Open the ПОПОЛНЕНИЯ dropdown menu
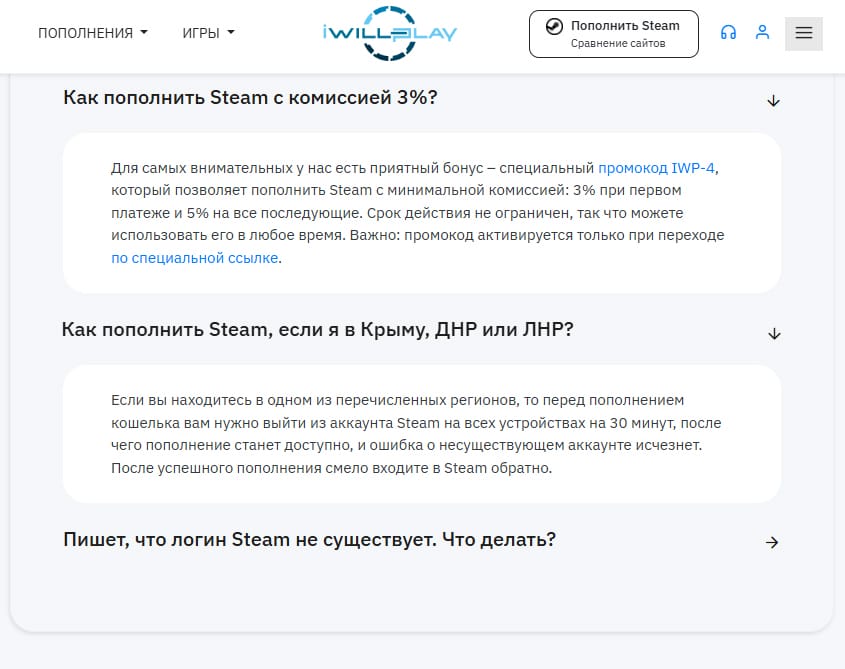845x669 pixels. (93, 33)
